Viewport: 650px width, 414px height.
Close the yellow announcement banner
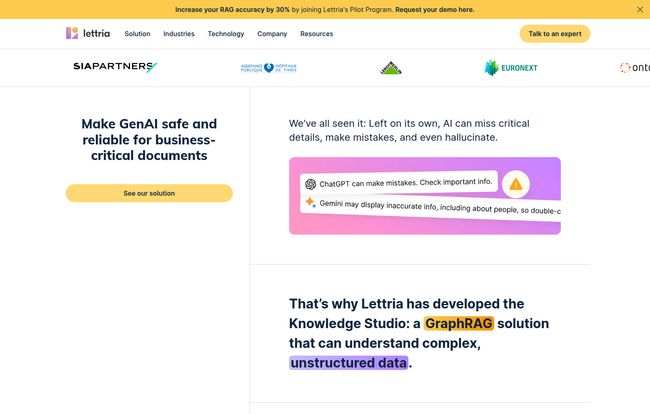(x=640, y=10)
